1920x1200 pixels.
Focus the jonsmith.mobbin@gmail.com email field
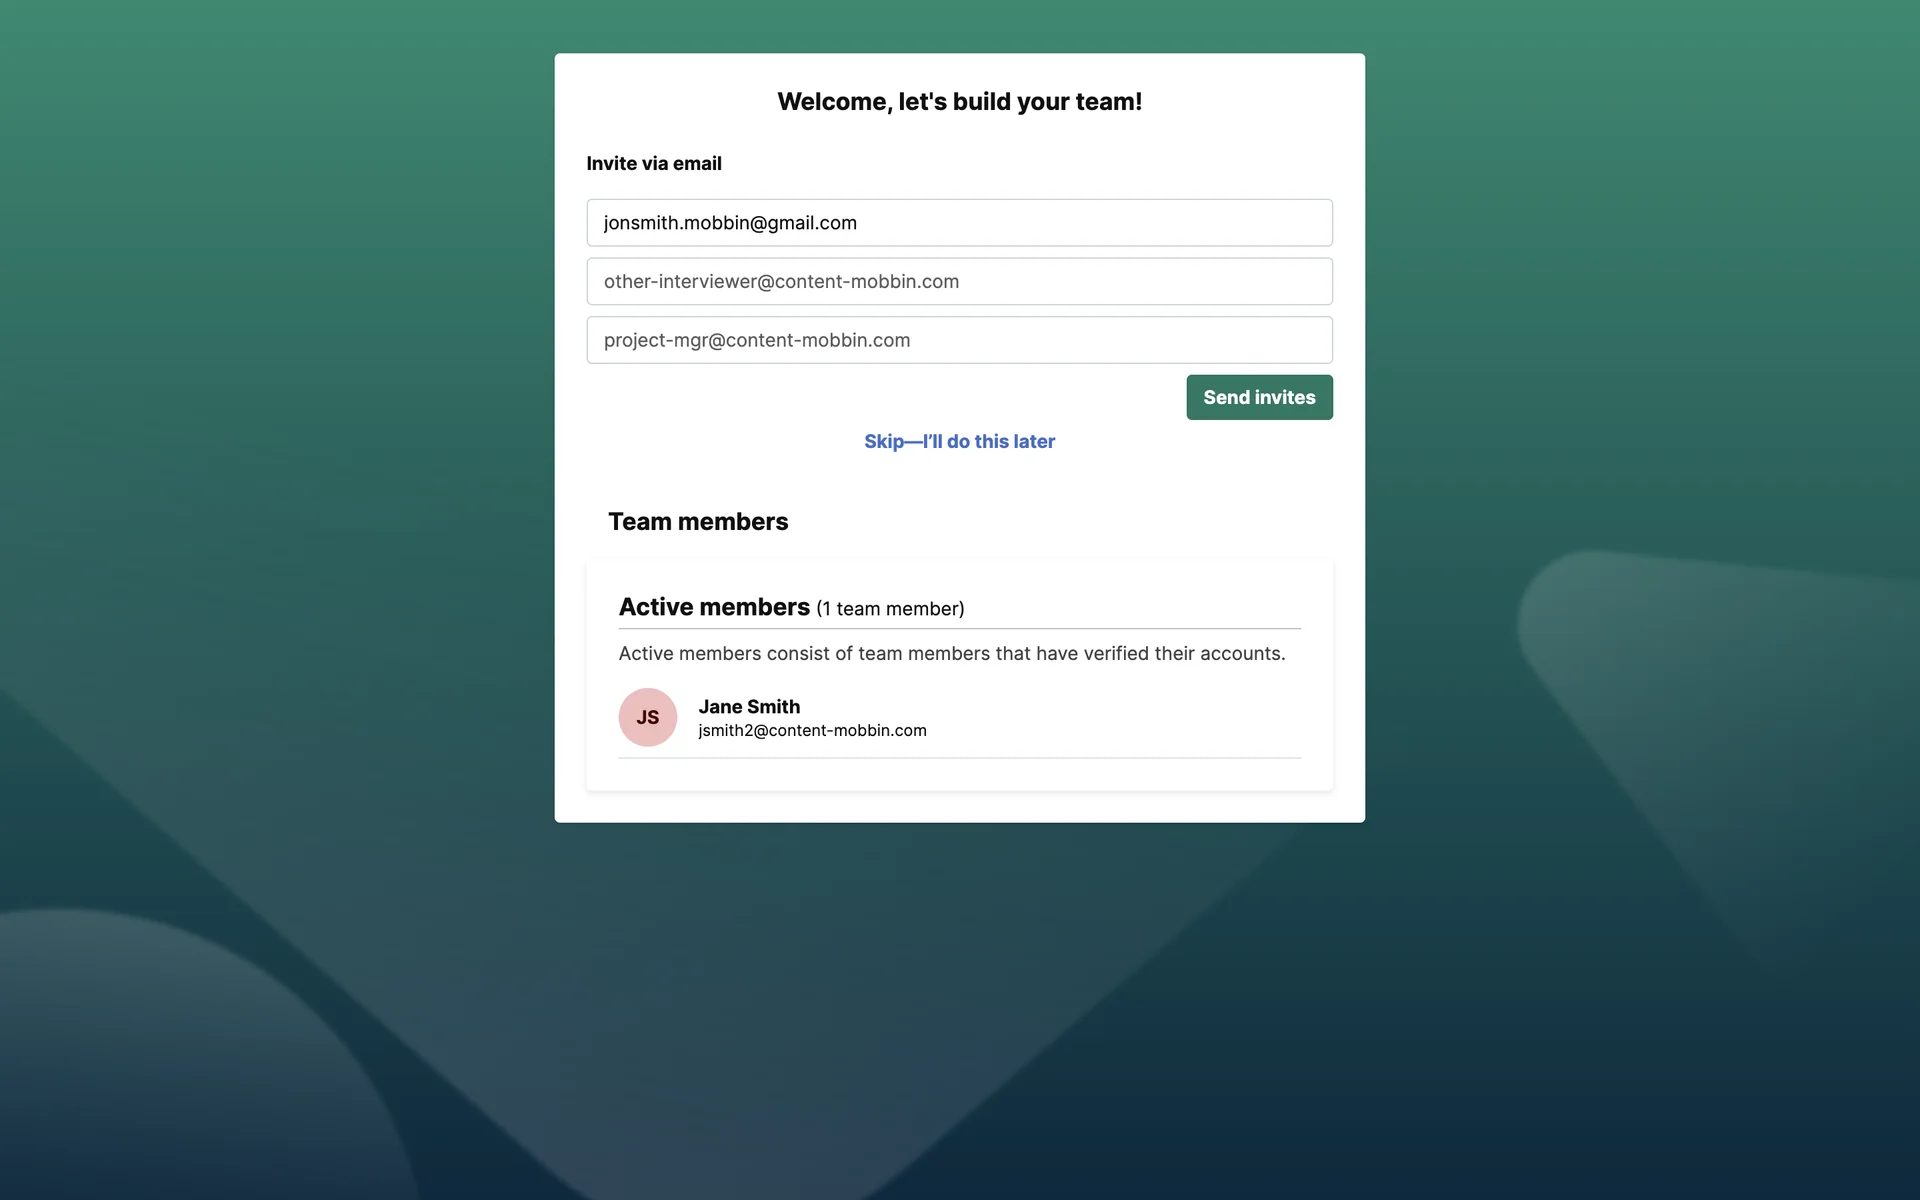(959, 222)
